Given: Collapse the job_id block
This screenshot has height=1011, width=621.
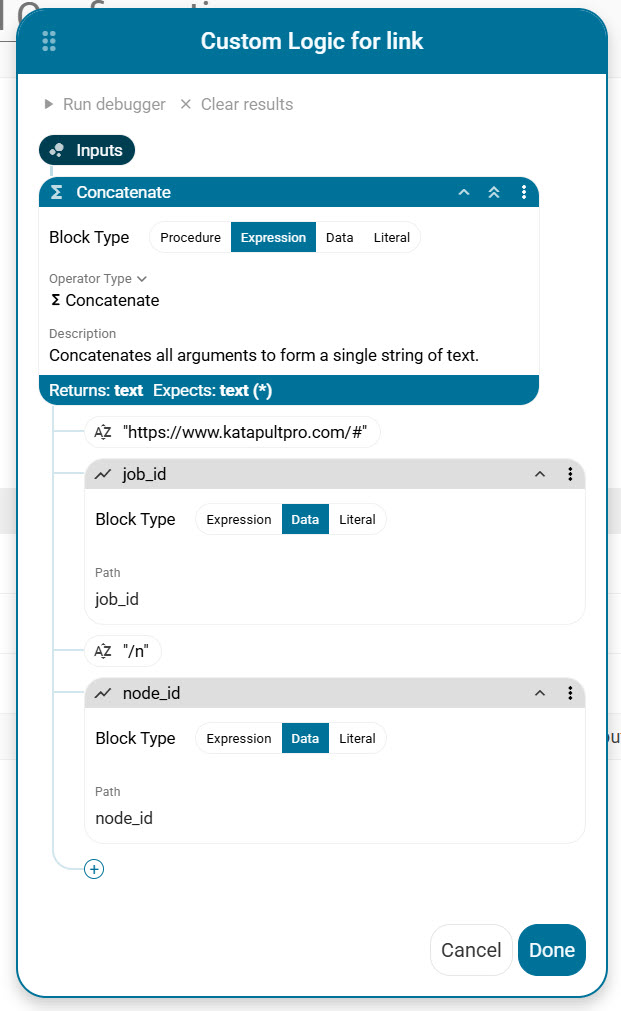Looking at the screenshot, I should tap(540, 474).
